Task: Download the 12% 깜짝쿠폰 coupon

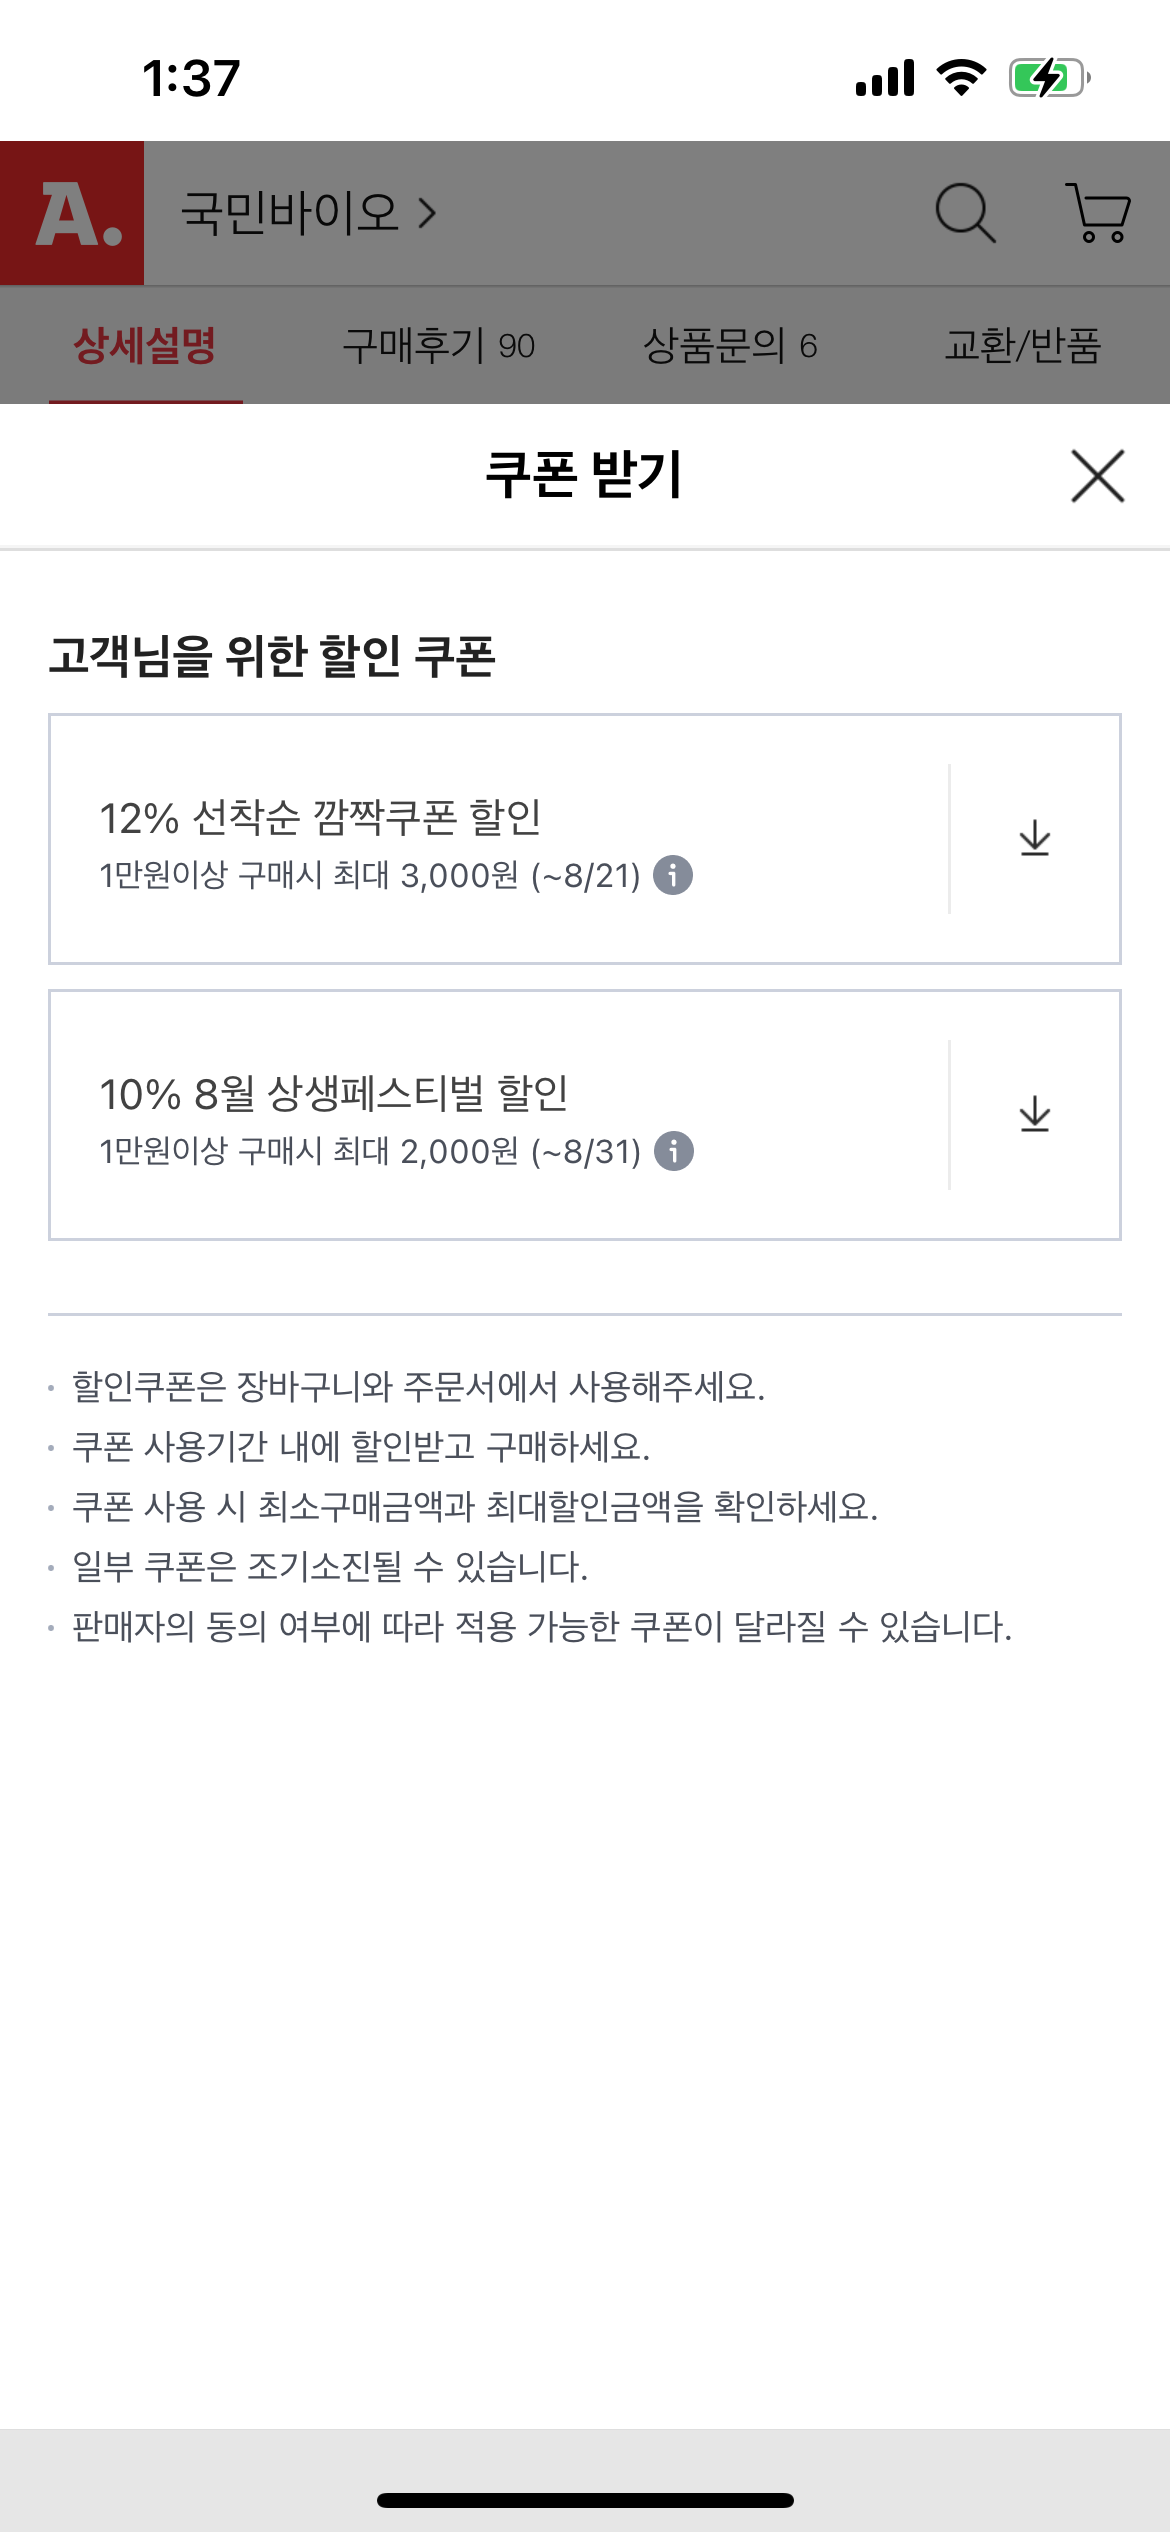Action: 1035,838
